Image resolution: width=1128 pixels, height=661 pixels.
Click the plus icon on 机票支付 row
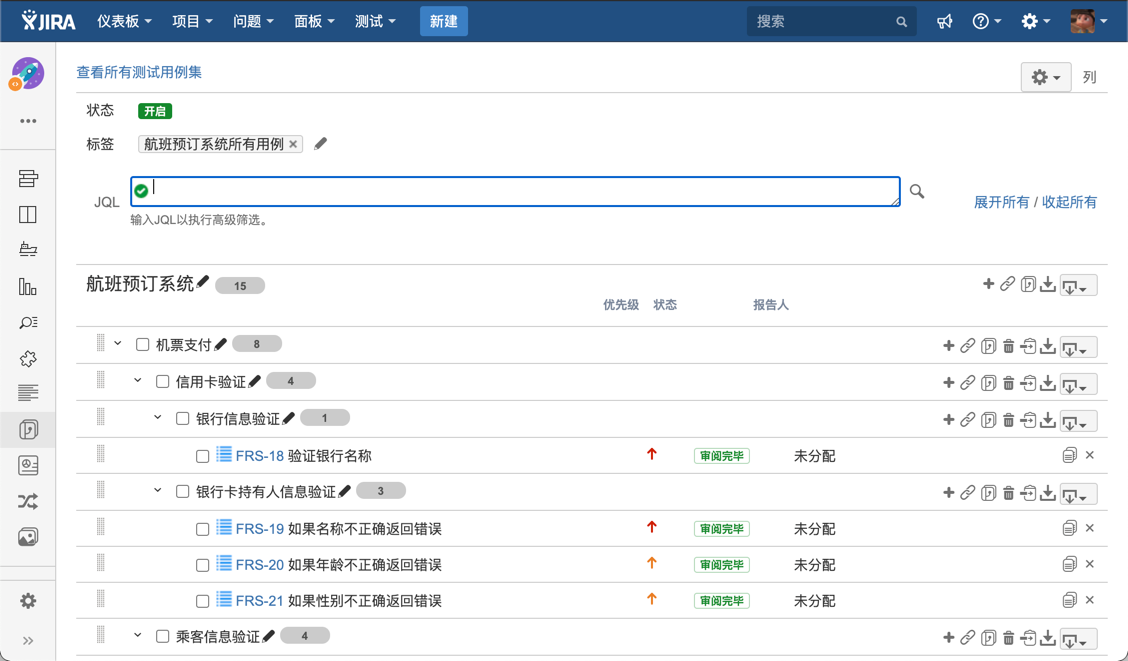[948, 346]
